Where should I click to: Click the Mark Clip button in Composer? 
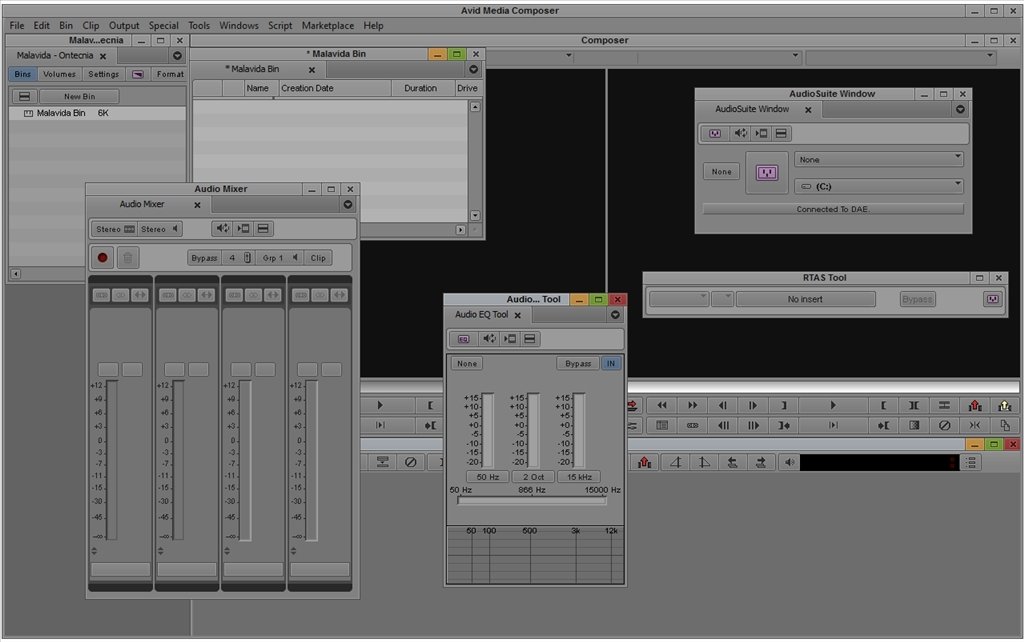click(914, 406)
